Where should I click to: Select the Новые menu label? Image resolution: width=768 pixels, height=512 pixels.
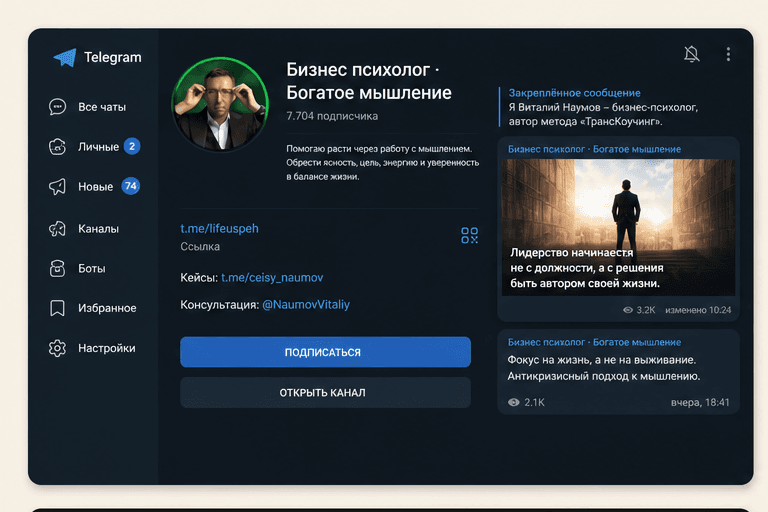(96, 187)
